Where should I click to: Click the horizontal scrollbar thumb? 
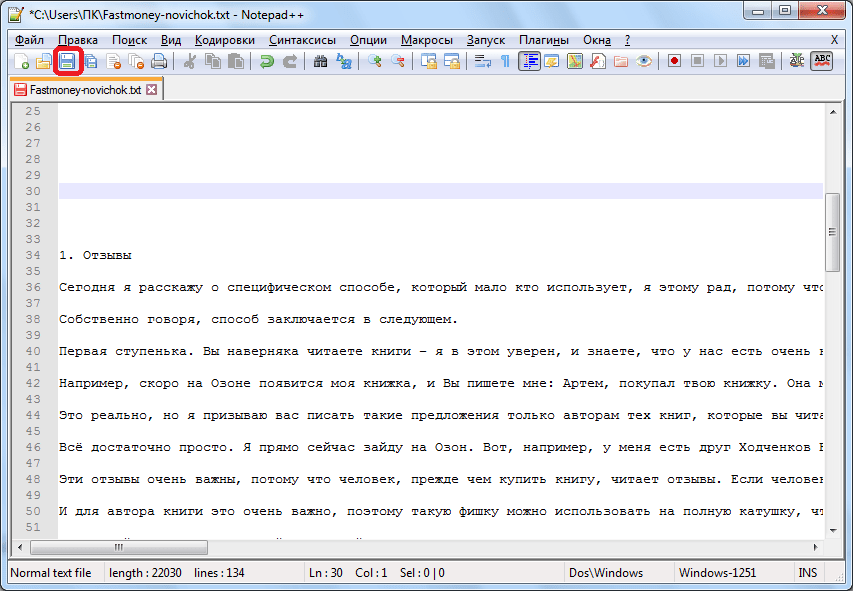click(118, 547)
